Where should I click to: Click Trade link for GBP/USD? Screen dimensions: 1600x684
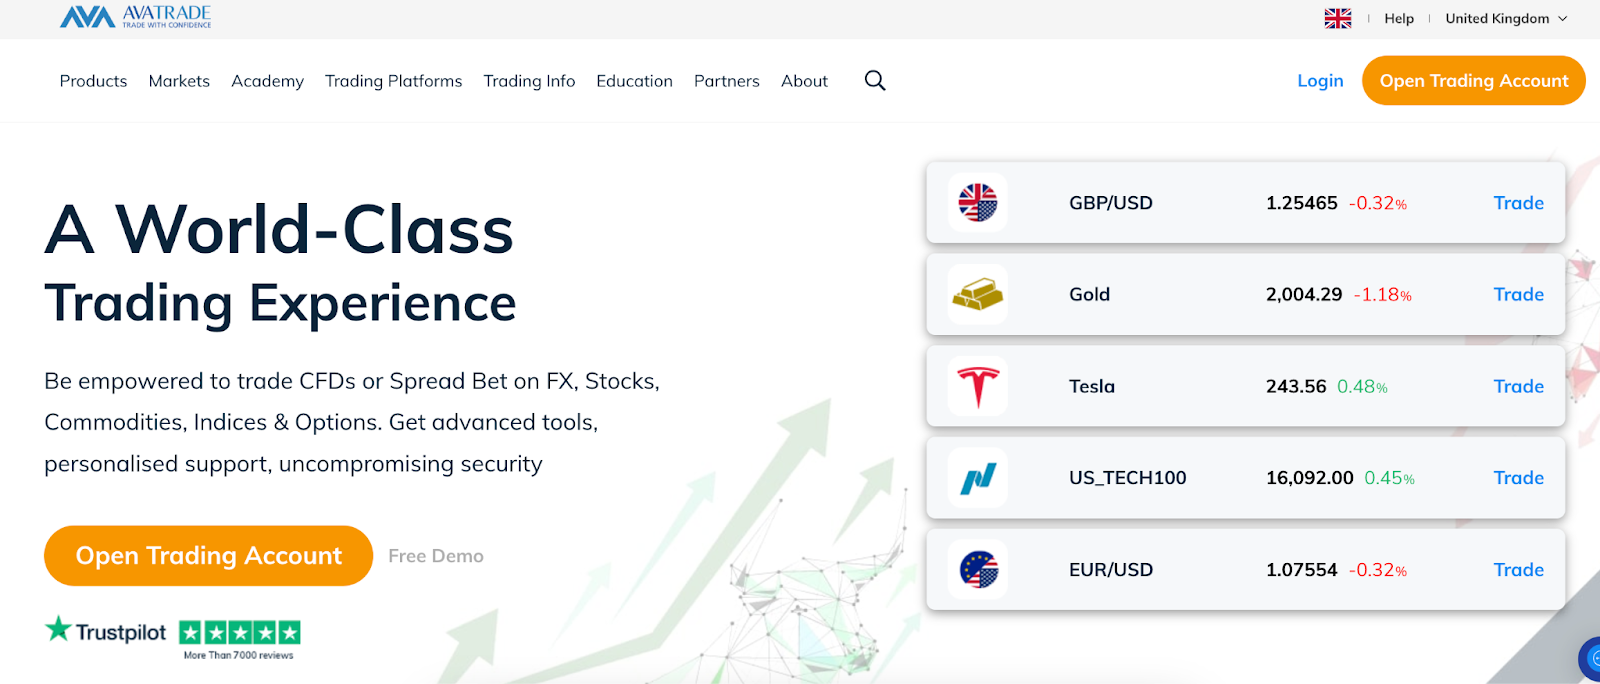click(x=1518, y=203)
